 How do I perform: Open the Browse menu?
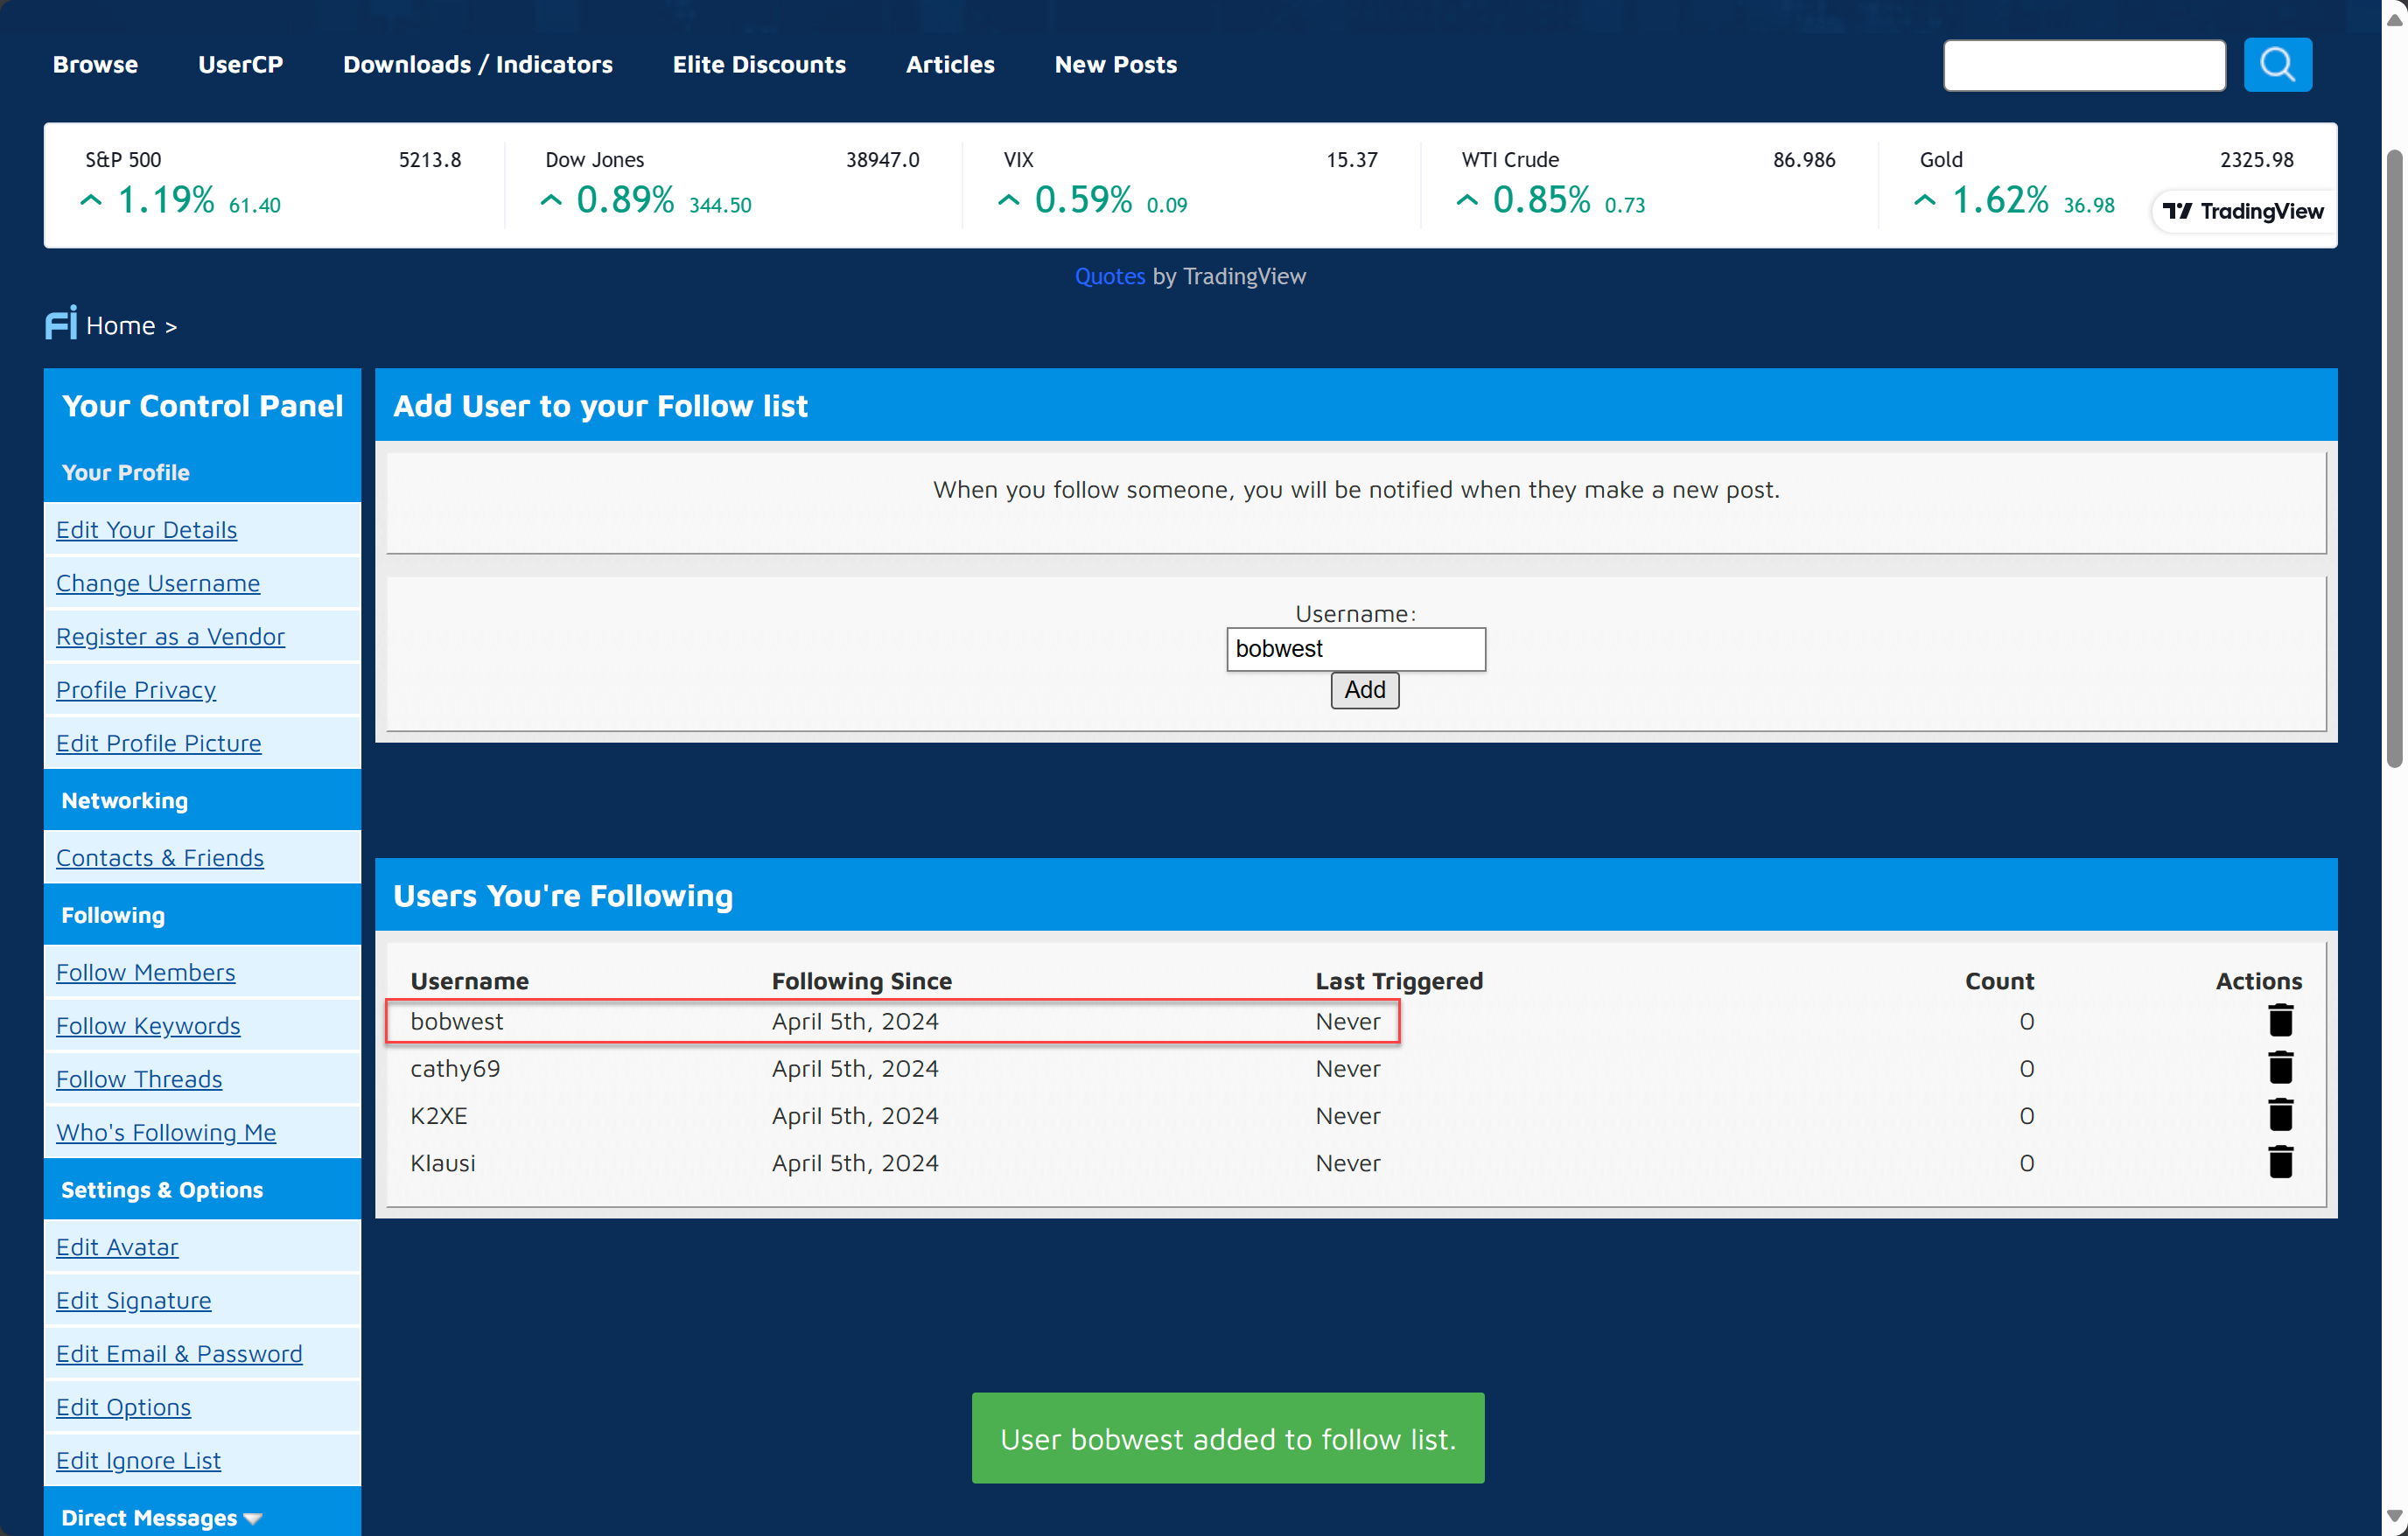[95, 64]
